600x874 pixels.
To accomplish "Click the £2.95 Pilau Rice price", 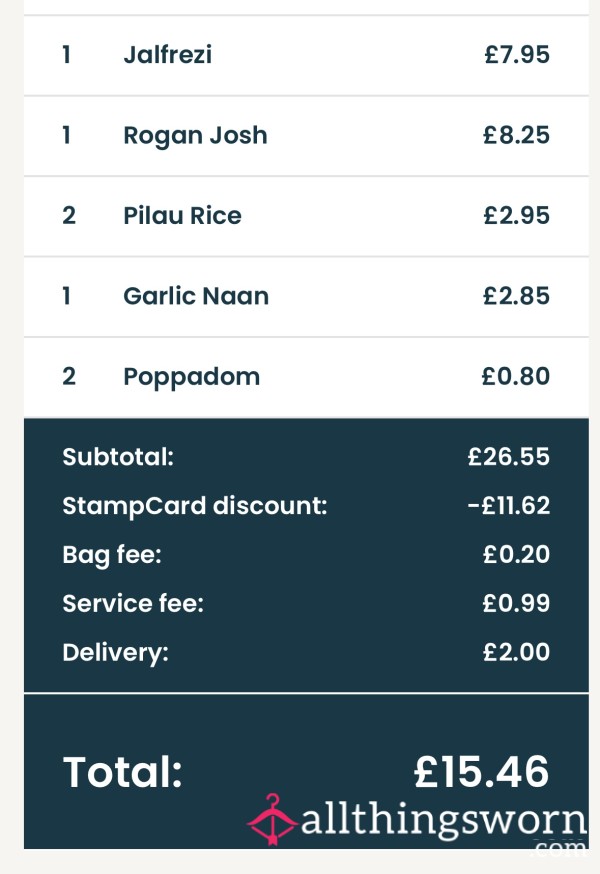I will pyautogui.click(x=516, y=216).
